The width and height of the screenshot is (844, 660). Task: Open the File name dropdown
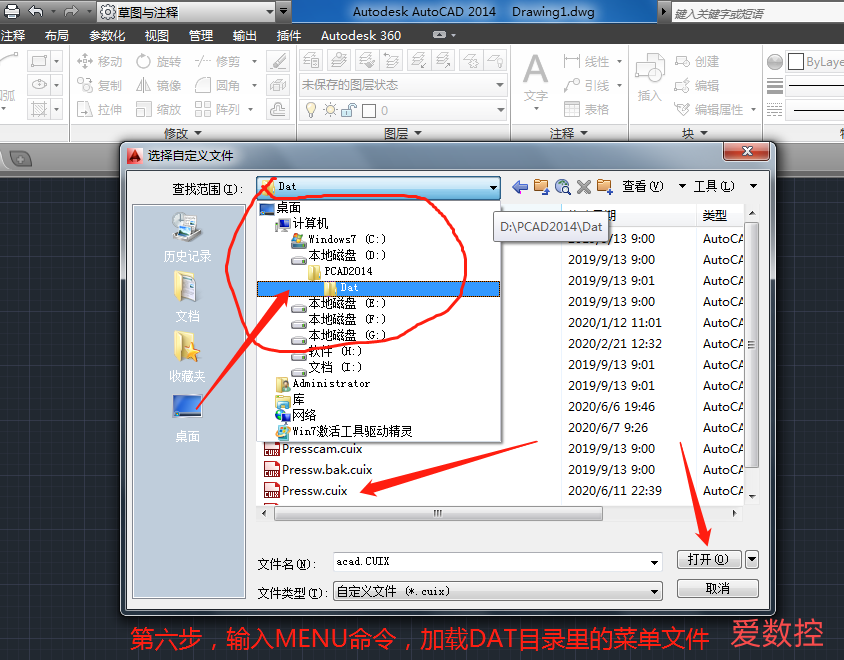click(654, 562)
